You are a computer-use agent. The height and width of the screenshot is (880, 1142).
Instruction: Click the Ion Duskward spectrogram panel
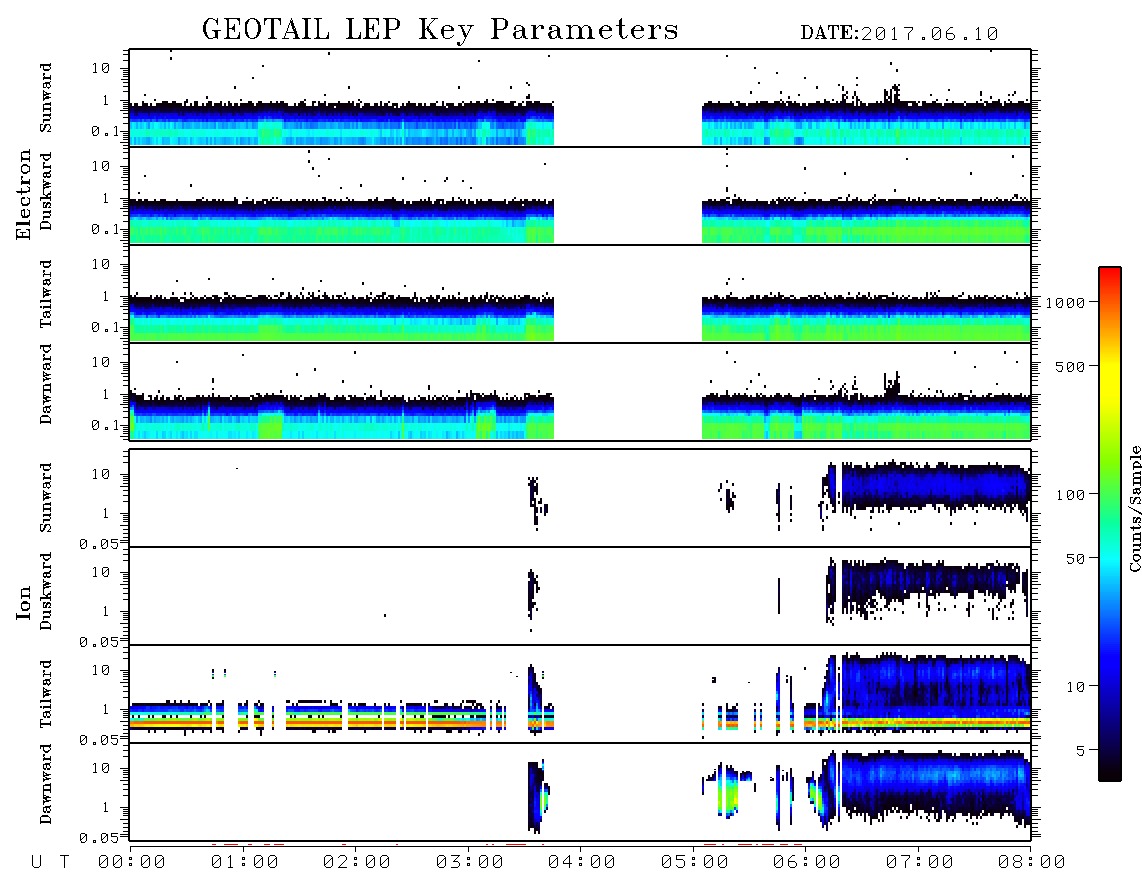(580, 595)
